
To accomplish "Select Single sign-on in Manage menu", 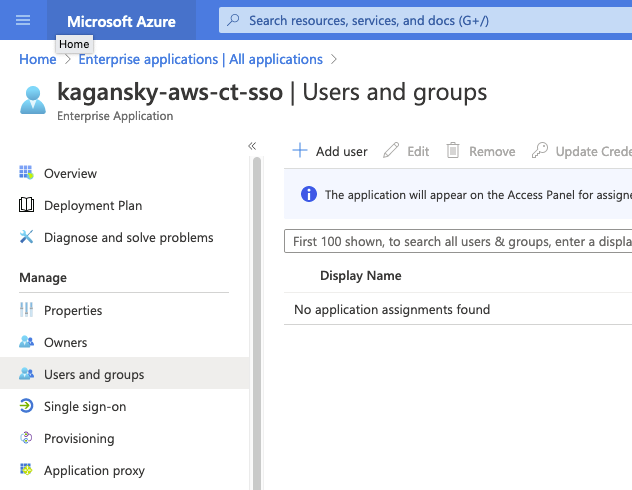I will pyautogui.click(x=85, y=406).
